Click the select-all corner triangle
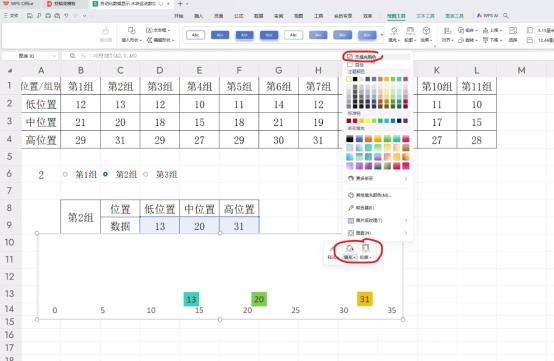 10,70
